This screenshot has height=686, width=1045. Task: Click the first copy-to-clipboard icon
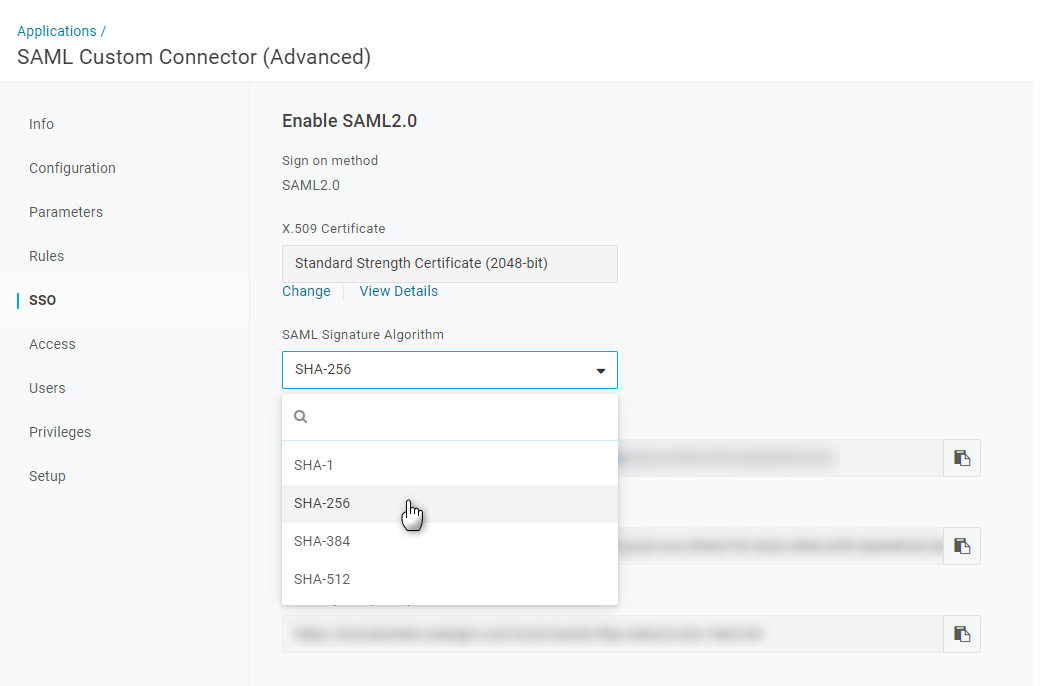[962, 458]
